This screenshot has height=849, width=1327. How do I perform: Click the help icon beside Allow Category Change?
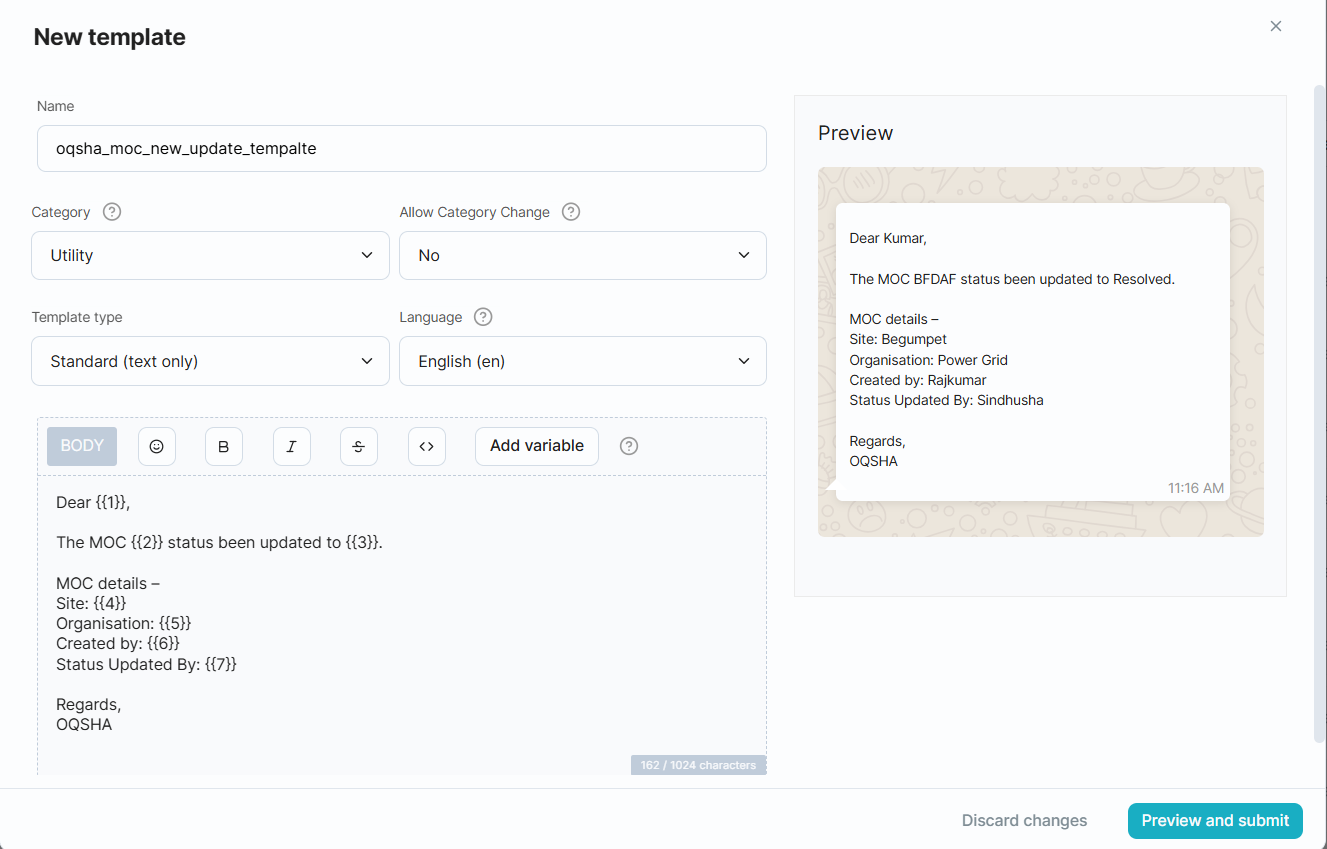point(571,212)
